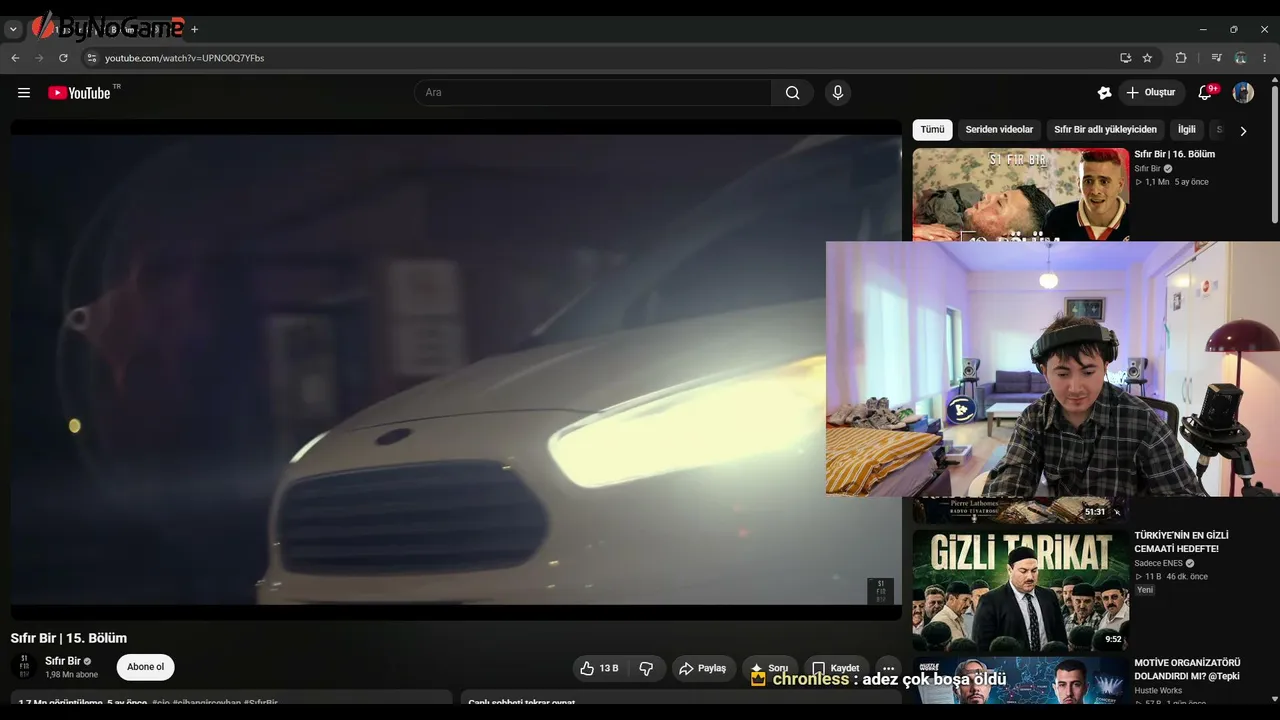
Task: Expand the tab search dropdown
Action: 13,29
